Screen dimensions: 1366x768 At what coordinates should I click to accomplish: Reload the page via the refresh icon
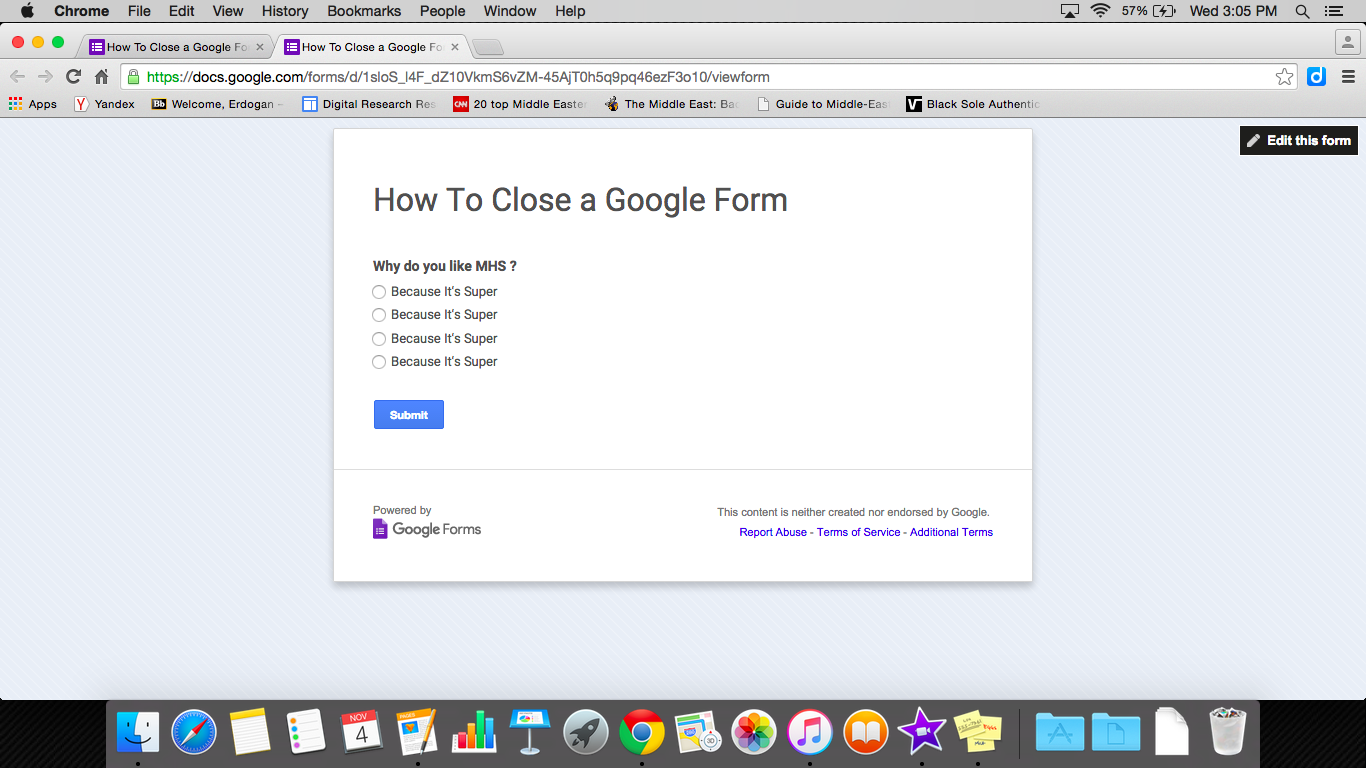pyautogui.click(x=73, y=76)
